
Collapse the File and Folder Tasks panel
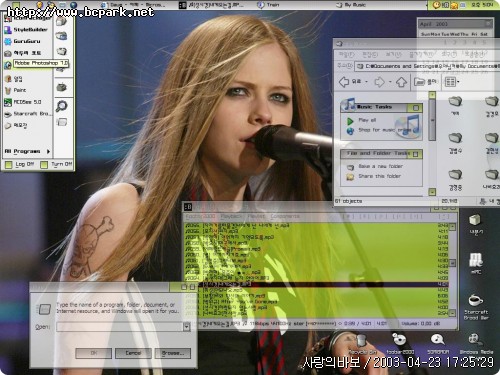415,154
